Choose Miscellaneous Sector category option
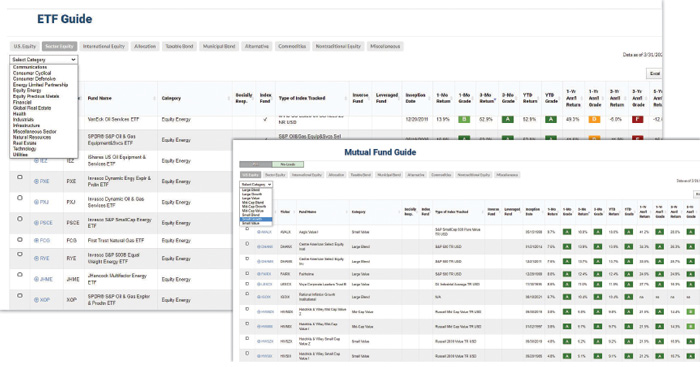Image resolution: width=700 pixels, height=367 pixels. (x=34, y=131)
